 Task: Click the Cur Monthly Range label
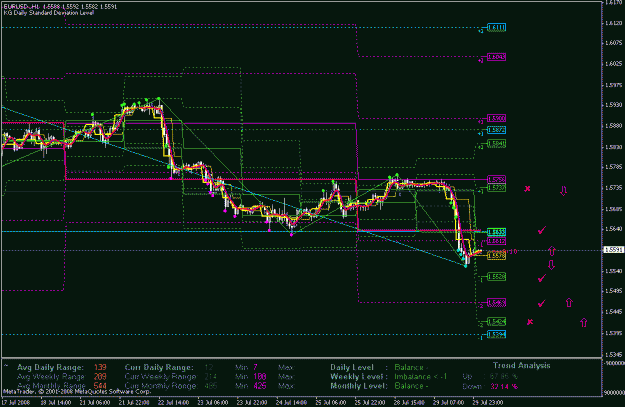160,386
